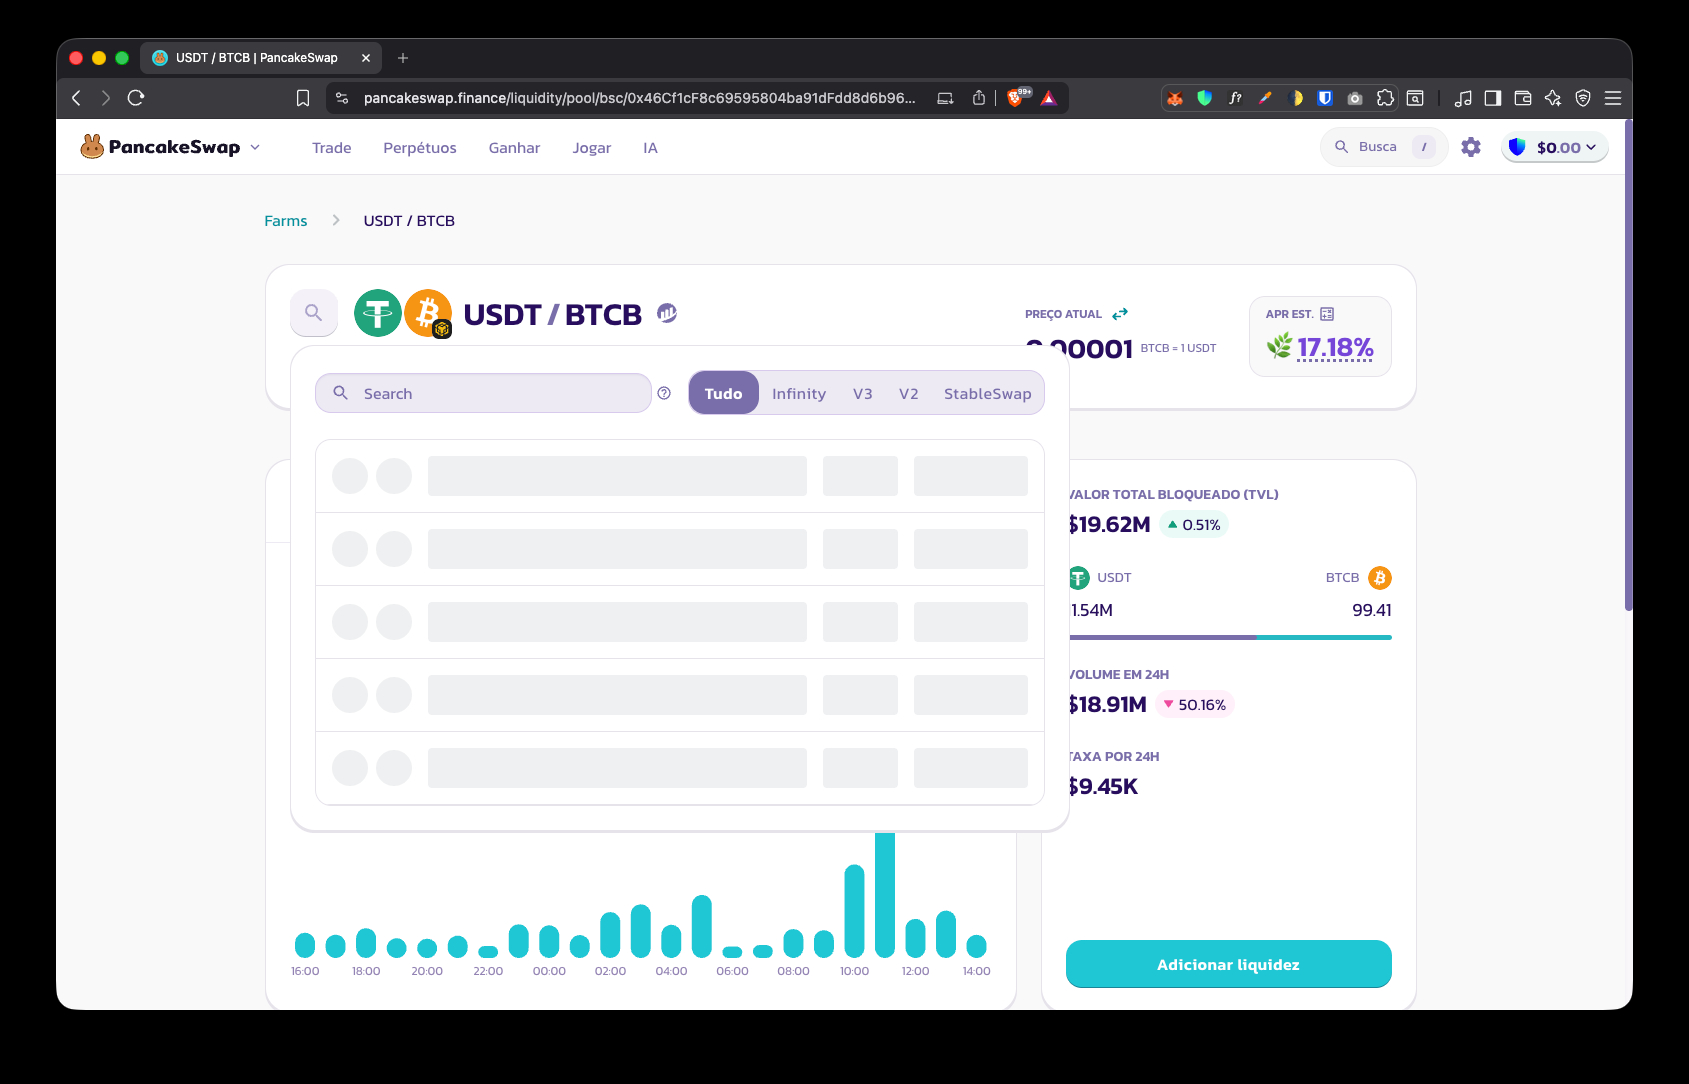Click the Adicionar liquidez button
Viewport: 1689px width, 1084px height.
1229,964
